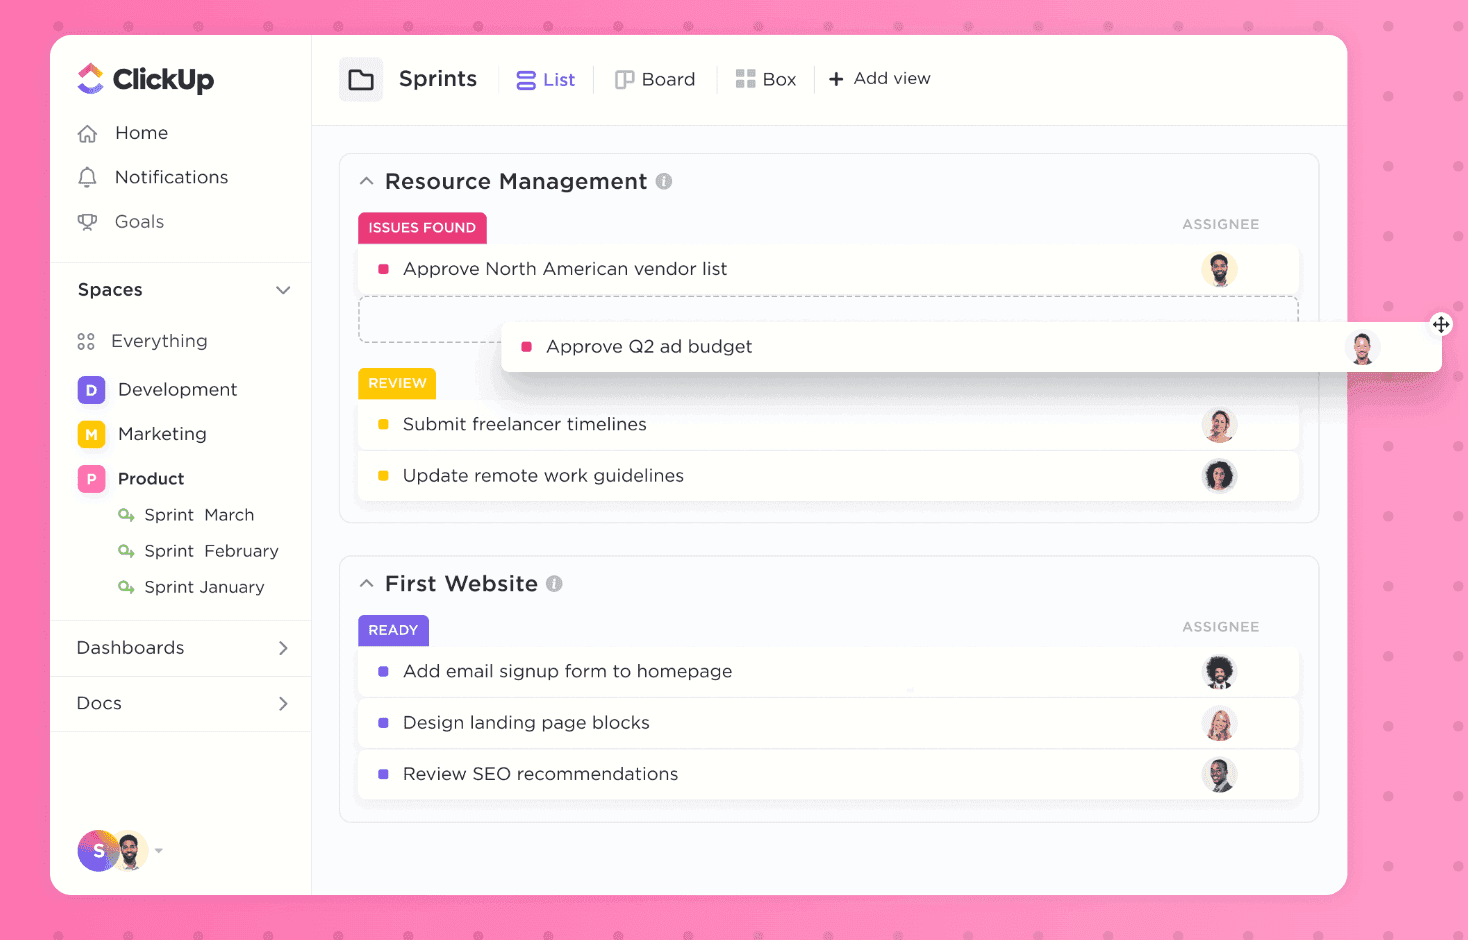The width and height of the screenshot is (1468, 940).
Task: Open Notifications bell icon
Action: coord(88,178)
